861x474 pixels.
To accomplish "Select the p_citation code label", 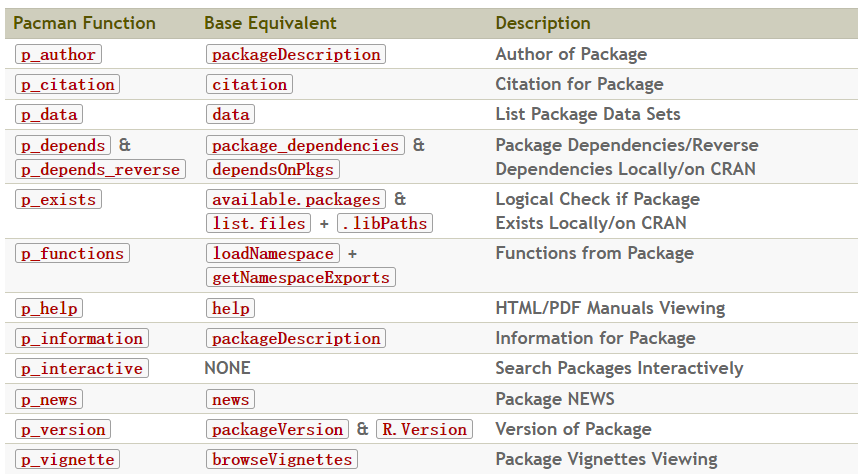I will pyautogui.click(x=68, y=84).
